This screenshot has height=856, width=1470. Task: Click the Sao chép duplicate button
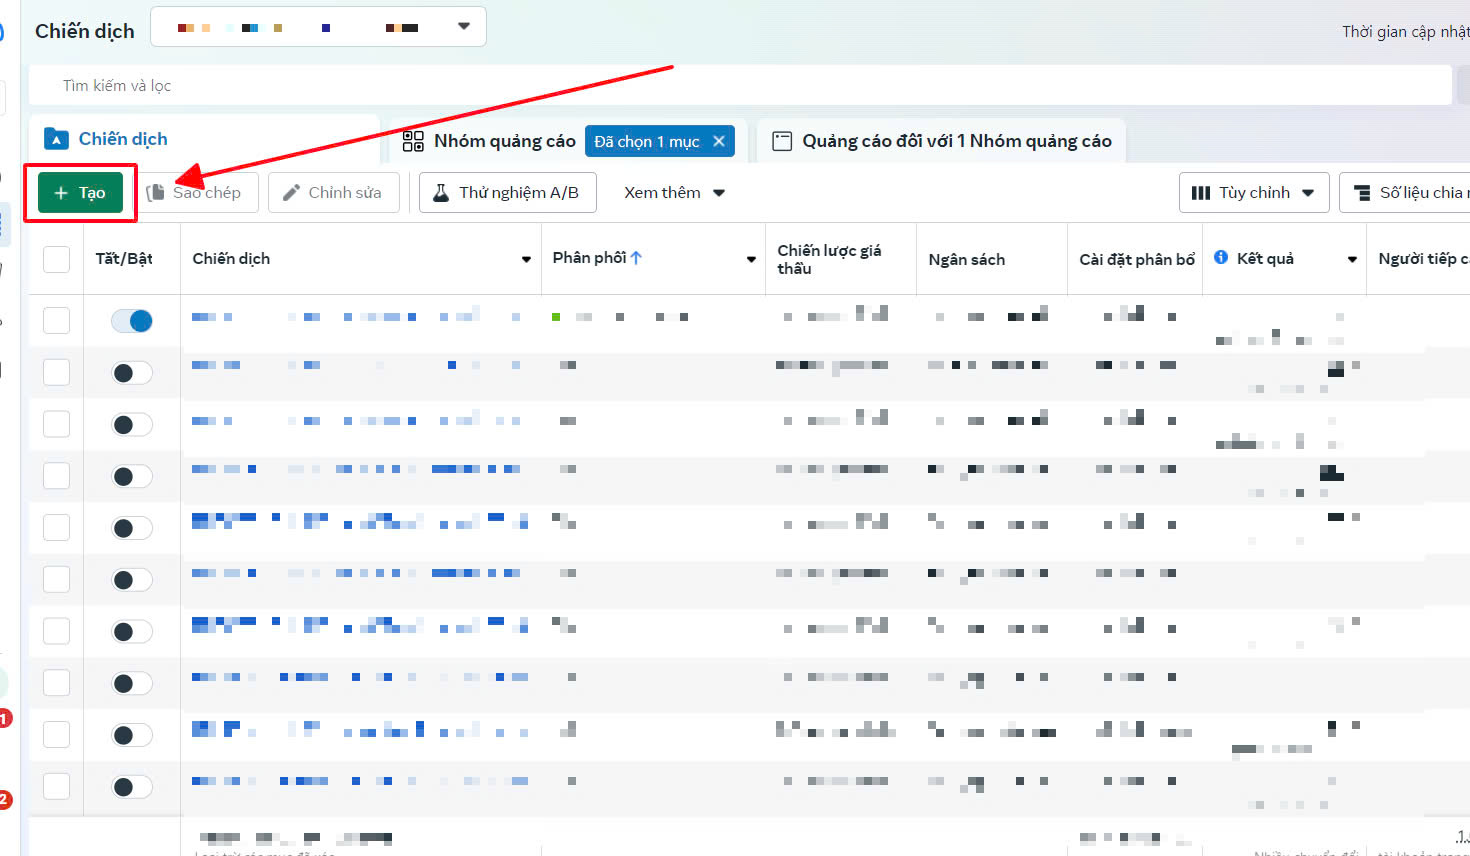pyautogui.click(x=197, y=193)
